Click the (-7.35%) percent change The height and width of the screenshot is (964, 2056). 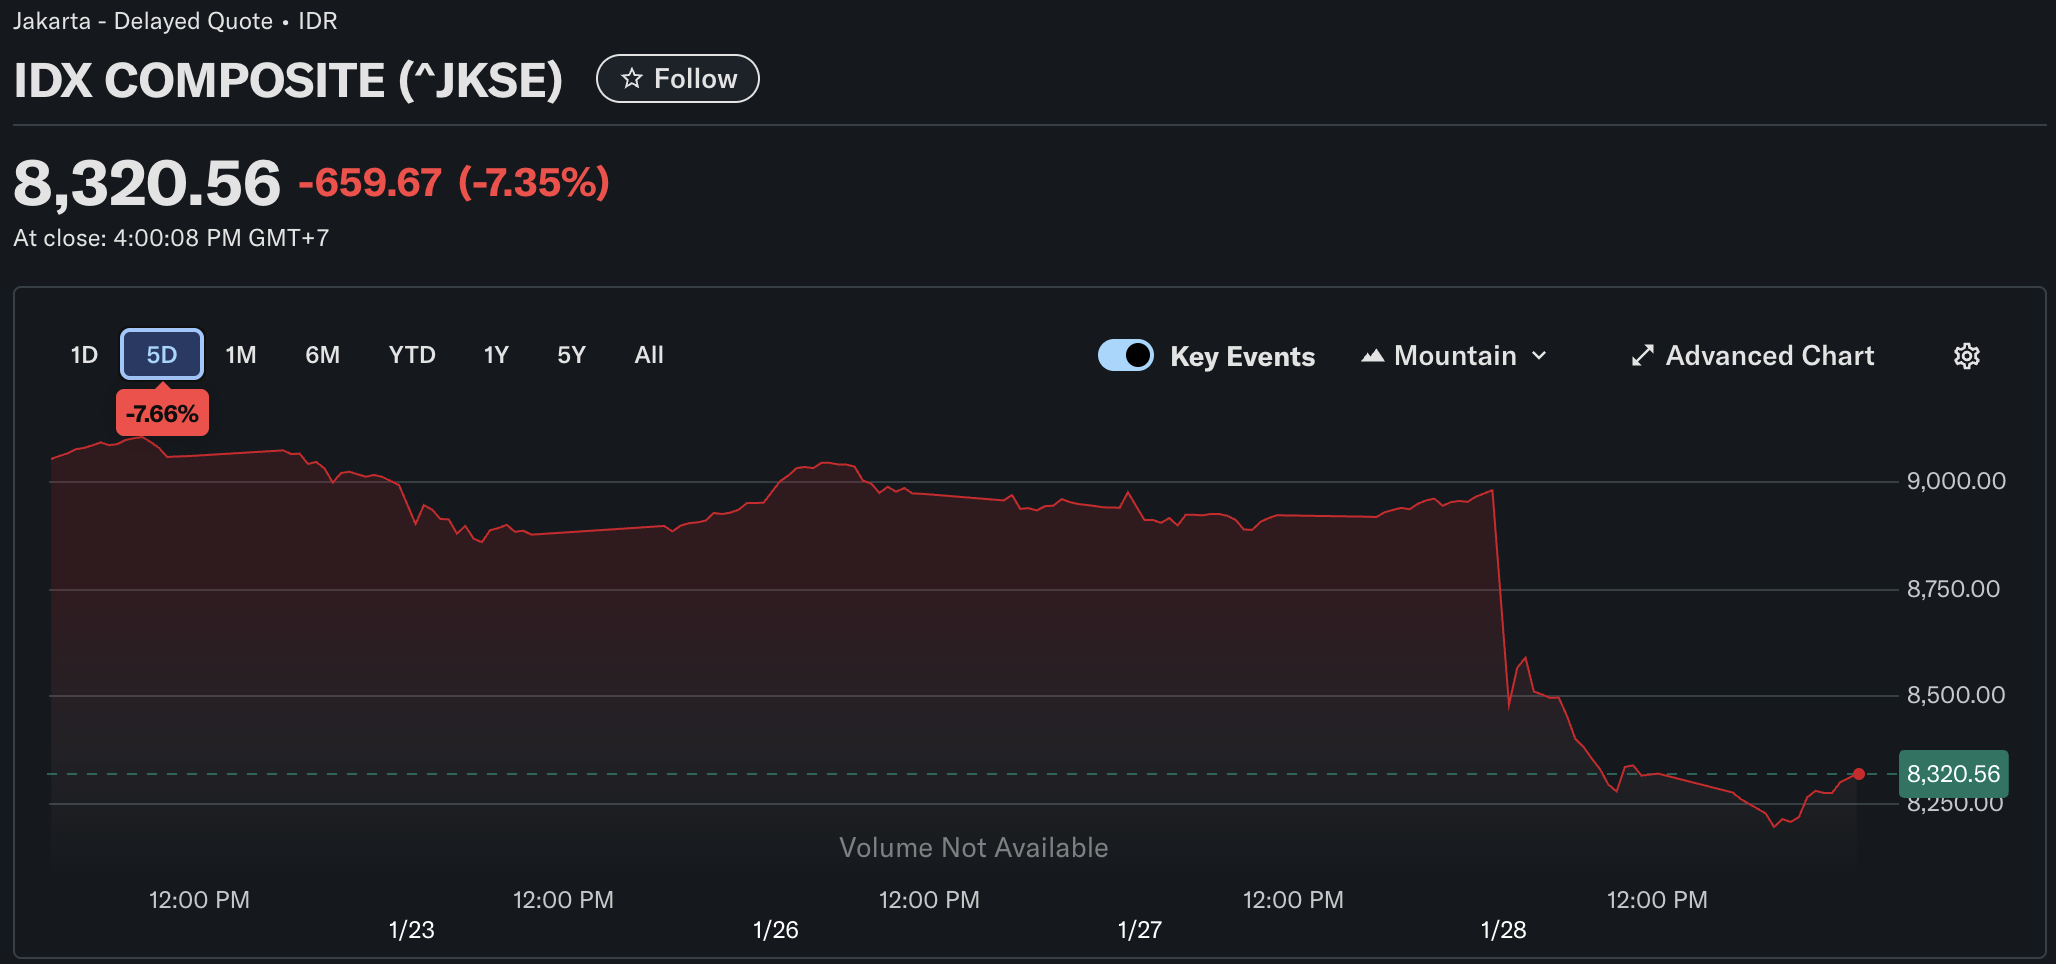pyautogui.click(x=534, y=183)
